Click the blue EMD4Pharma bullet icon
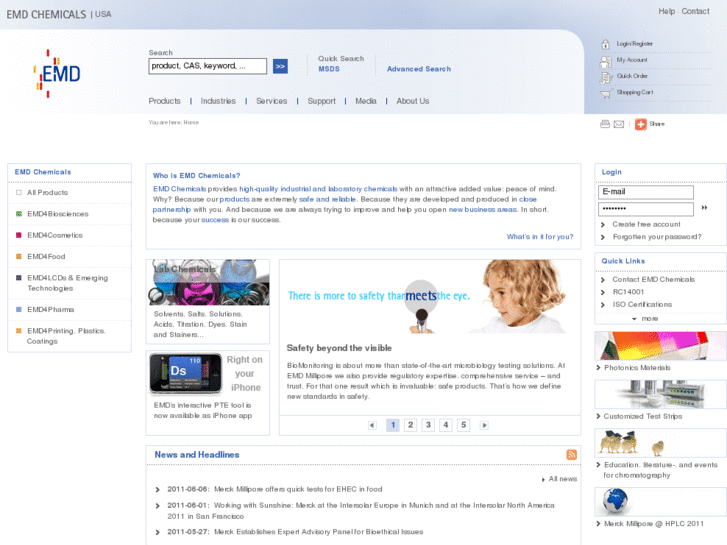The width and height of the screenshot is (727, 545). tap(19, 309)
